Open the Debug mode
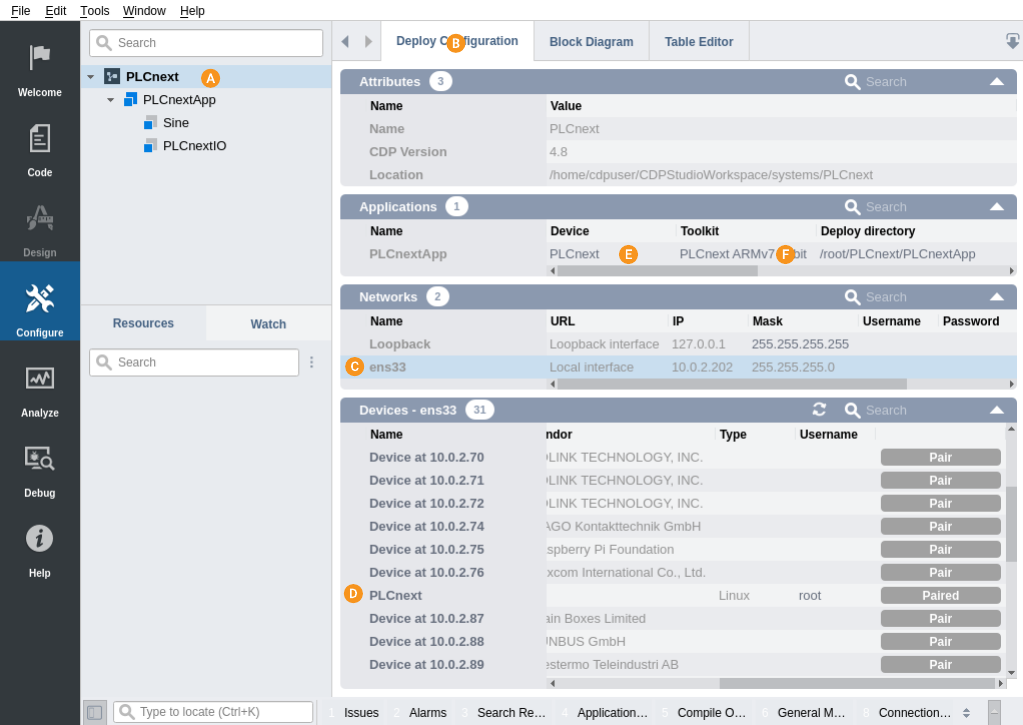 pyautogui.click(x=40, y=468)
